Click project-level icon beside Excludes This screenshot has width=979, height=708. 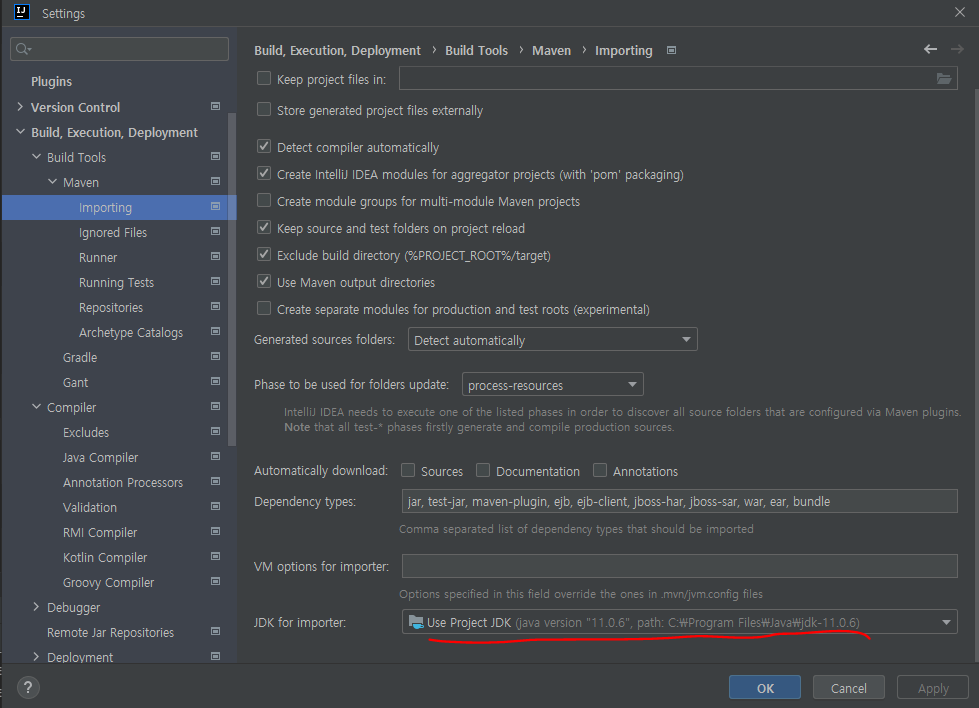215,431
